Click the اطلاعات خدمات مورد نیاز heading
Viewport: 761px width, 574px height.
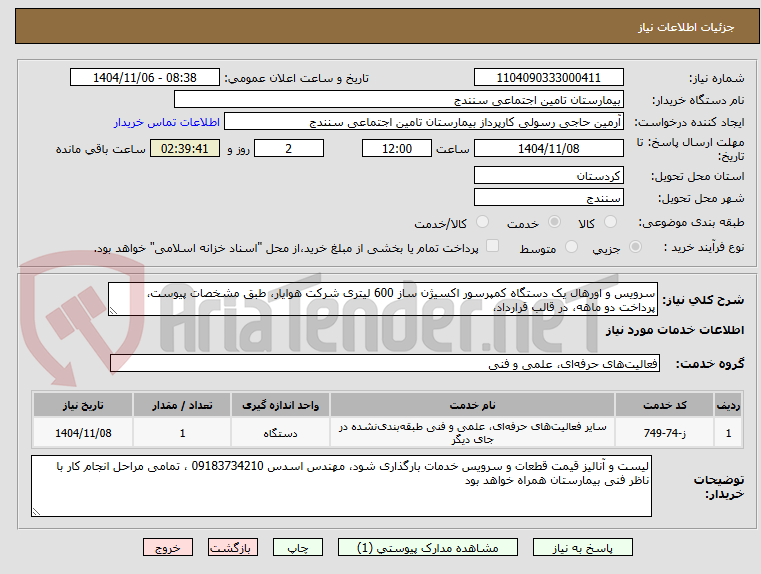[x=675, y=330]
